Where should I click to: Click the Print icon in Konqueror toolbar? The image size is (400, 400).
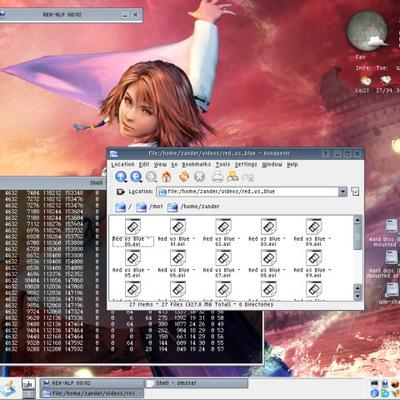(217, 176)
